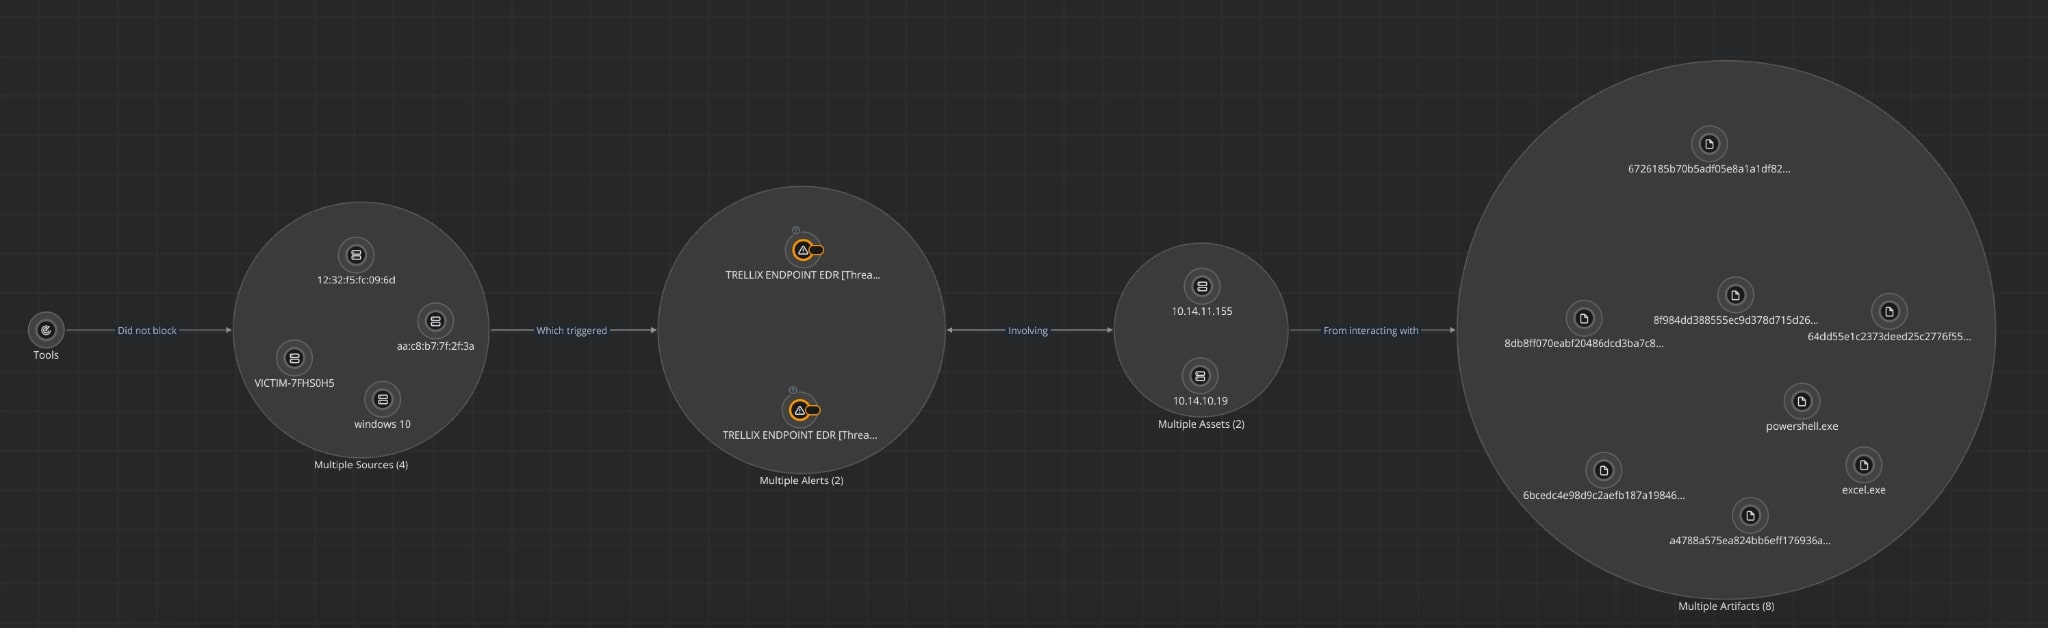Click the '10.14.10.19' IP address text

pyautogui.click(x=1200, y=401)
